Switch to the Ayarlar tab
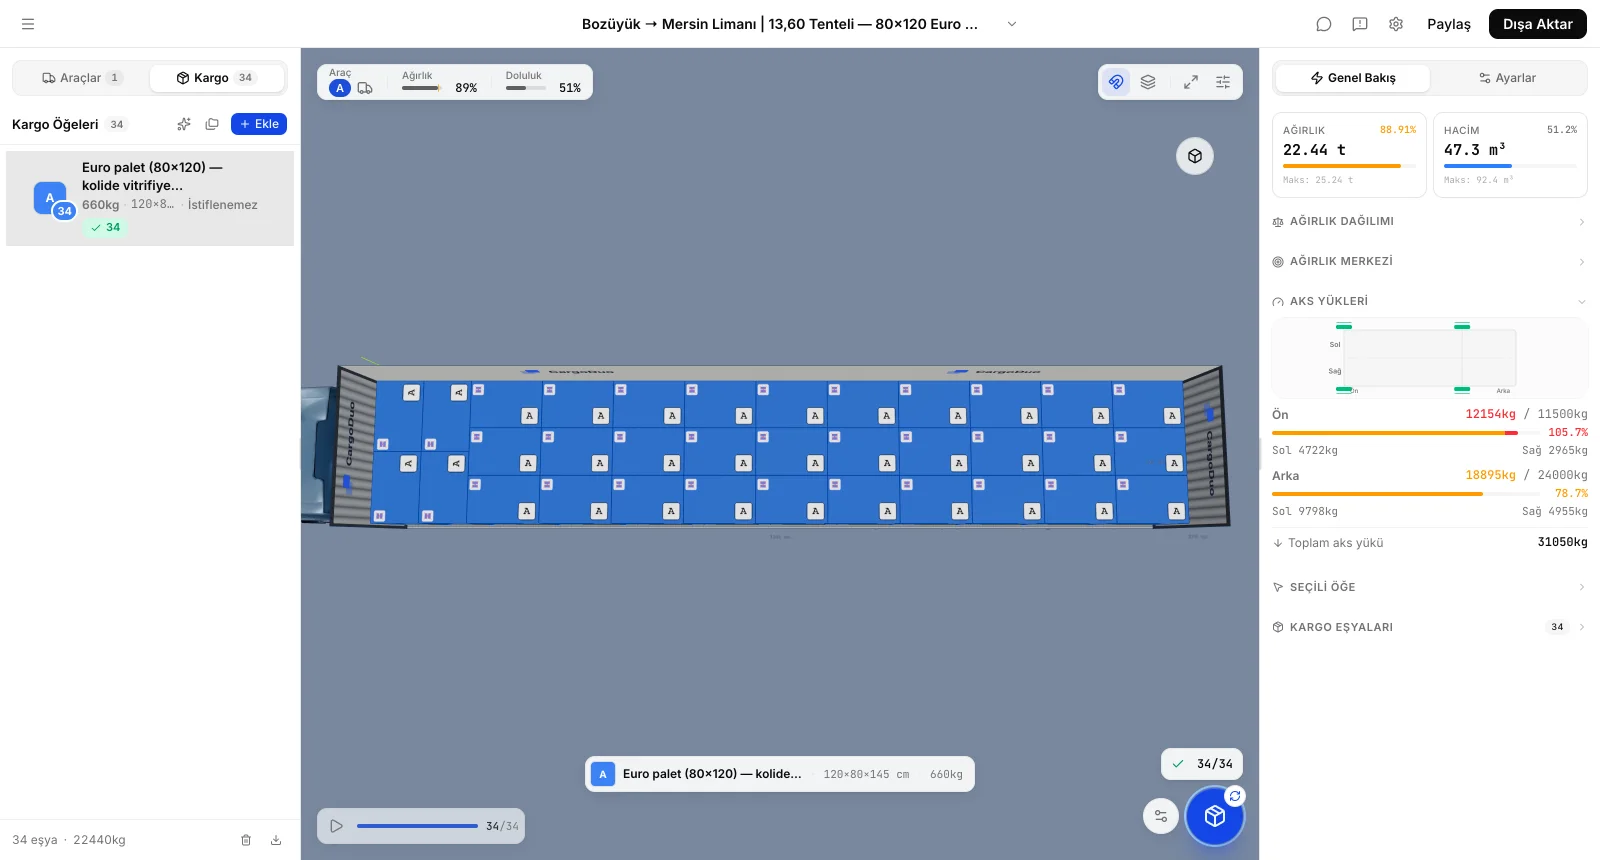Screen dimensions: 1600x860 click(x=1507, y=78)
